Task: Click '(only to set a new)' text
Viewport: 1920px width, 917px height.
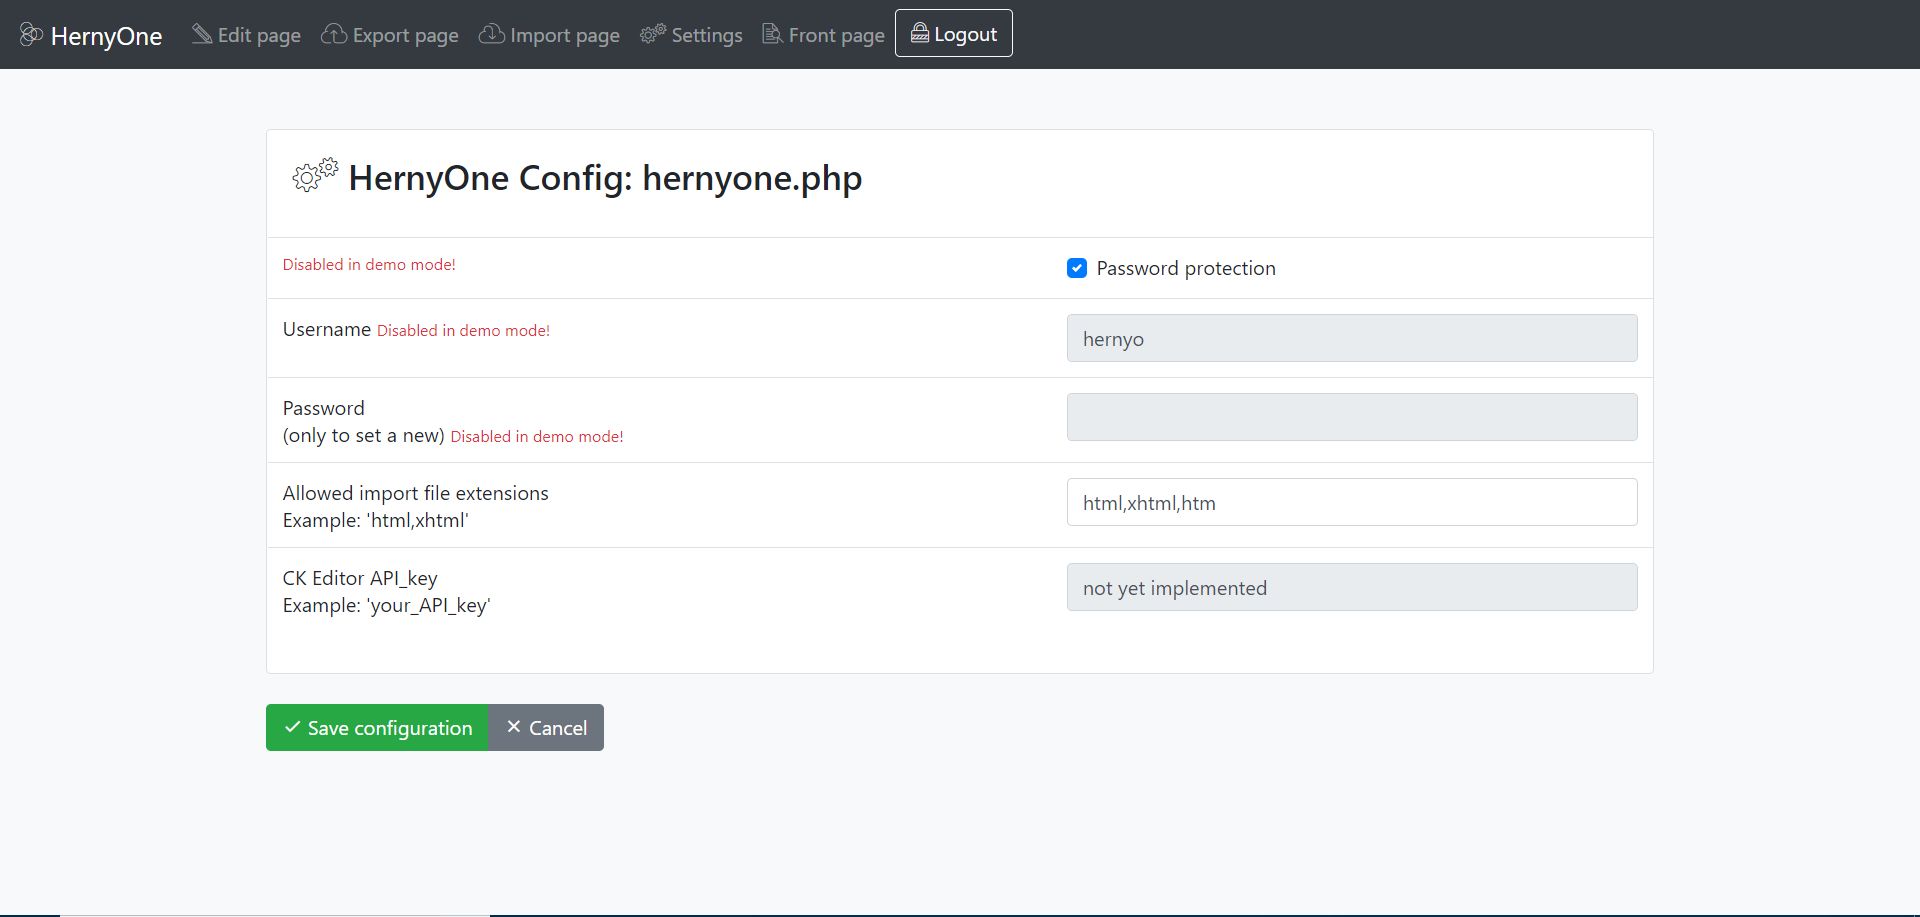Action: (364, 435)
